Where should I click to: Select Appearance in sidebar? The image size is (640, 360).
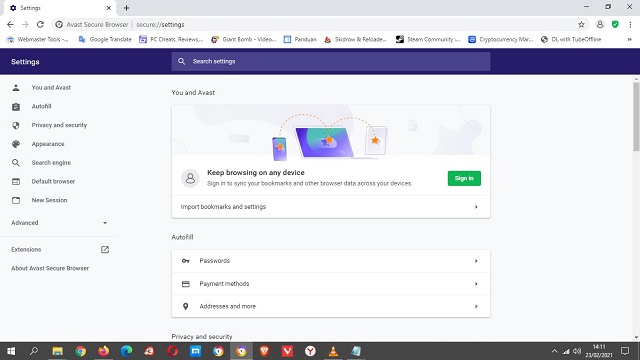48,144
